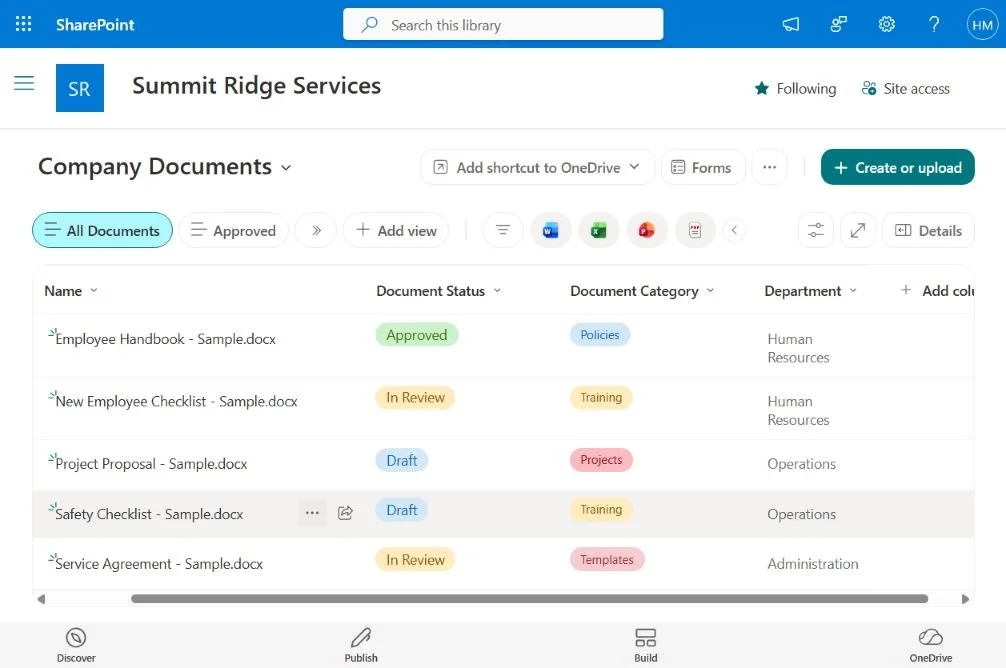Open the Build tab
Screen dimensions: 1006x668
(645, 645)
